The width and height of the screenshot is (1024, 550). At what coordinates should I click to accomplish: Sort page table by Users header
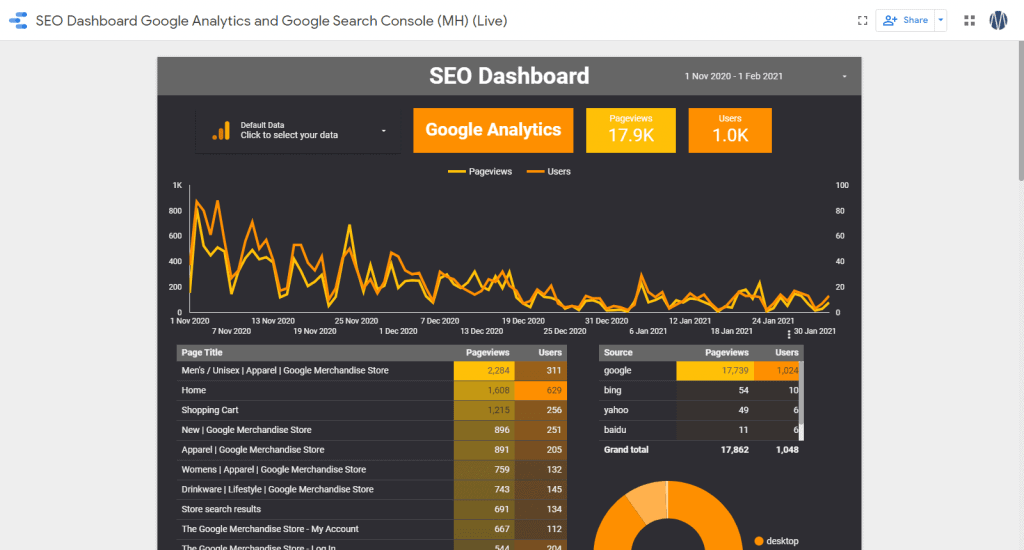(x=550, y=353)
